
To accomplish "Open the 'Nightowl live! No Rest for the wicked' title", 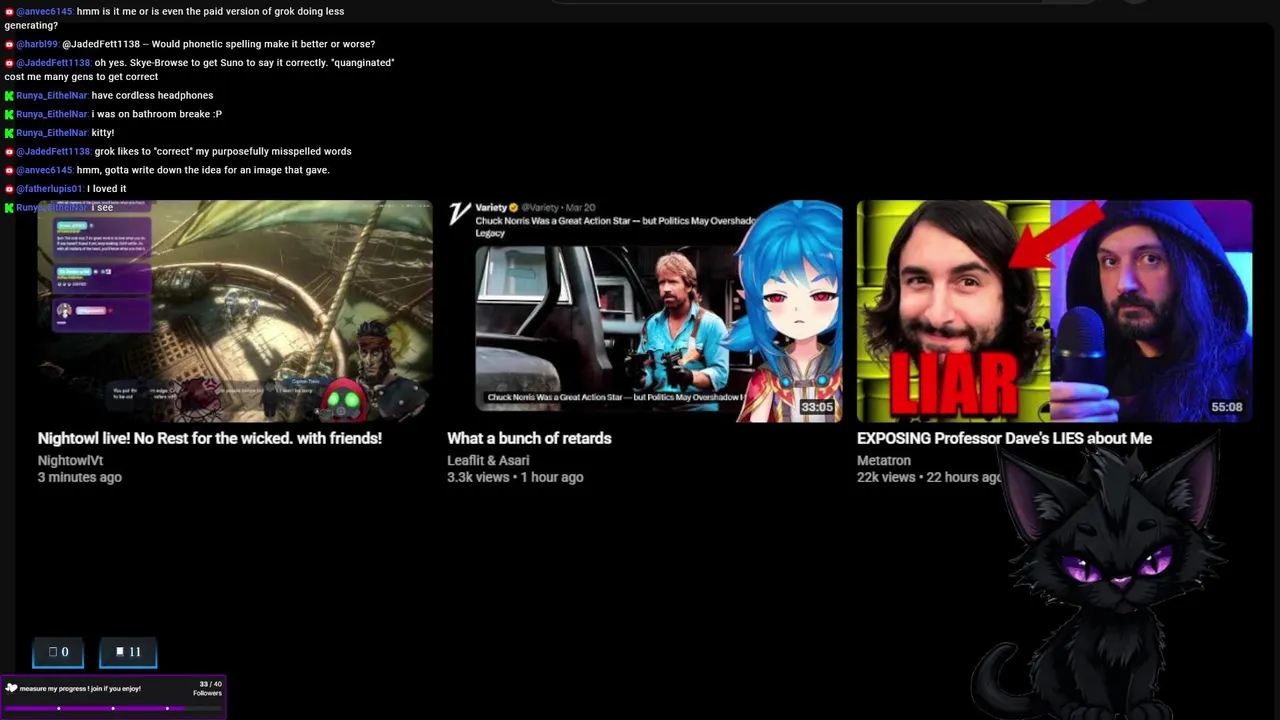I will [210, 438].
